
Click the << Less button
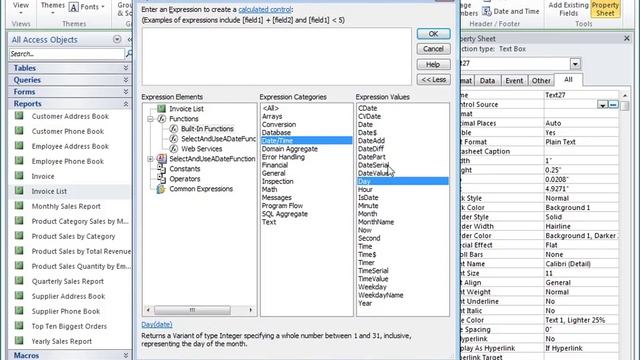coord(433,80)
